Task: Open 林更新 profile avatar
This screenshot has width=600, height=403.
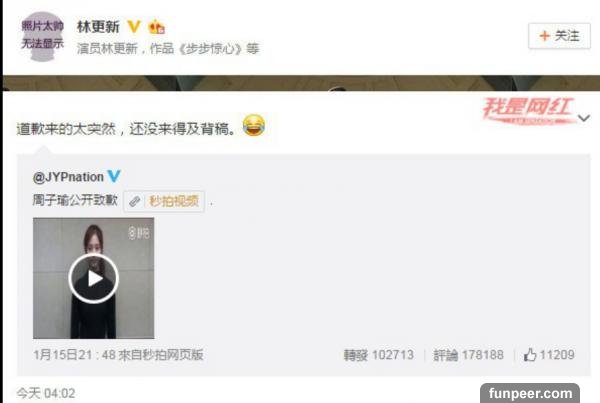Action: coord(42,36)
